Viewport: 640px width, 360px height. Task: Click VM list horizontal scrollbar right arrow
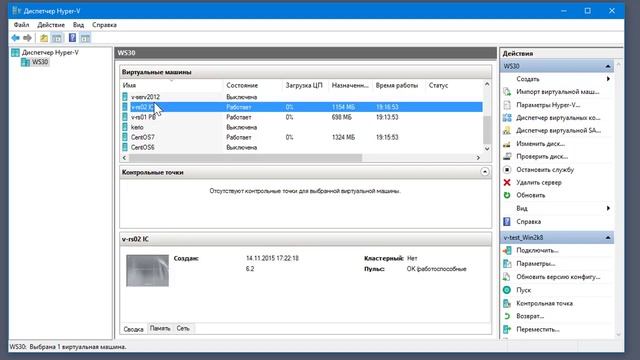[478, 158]
